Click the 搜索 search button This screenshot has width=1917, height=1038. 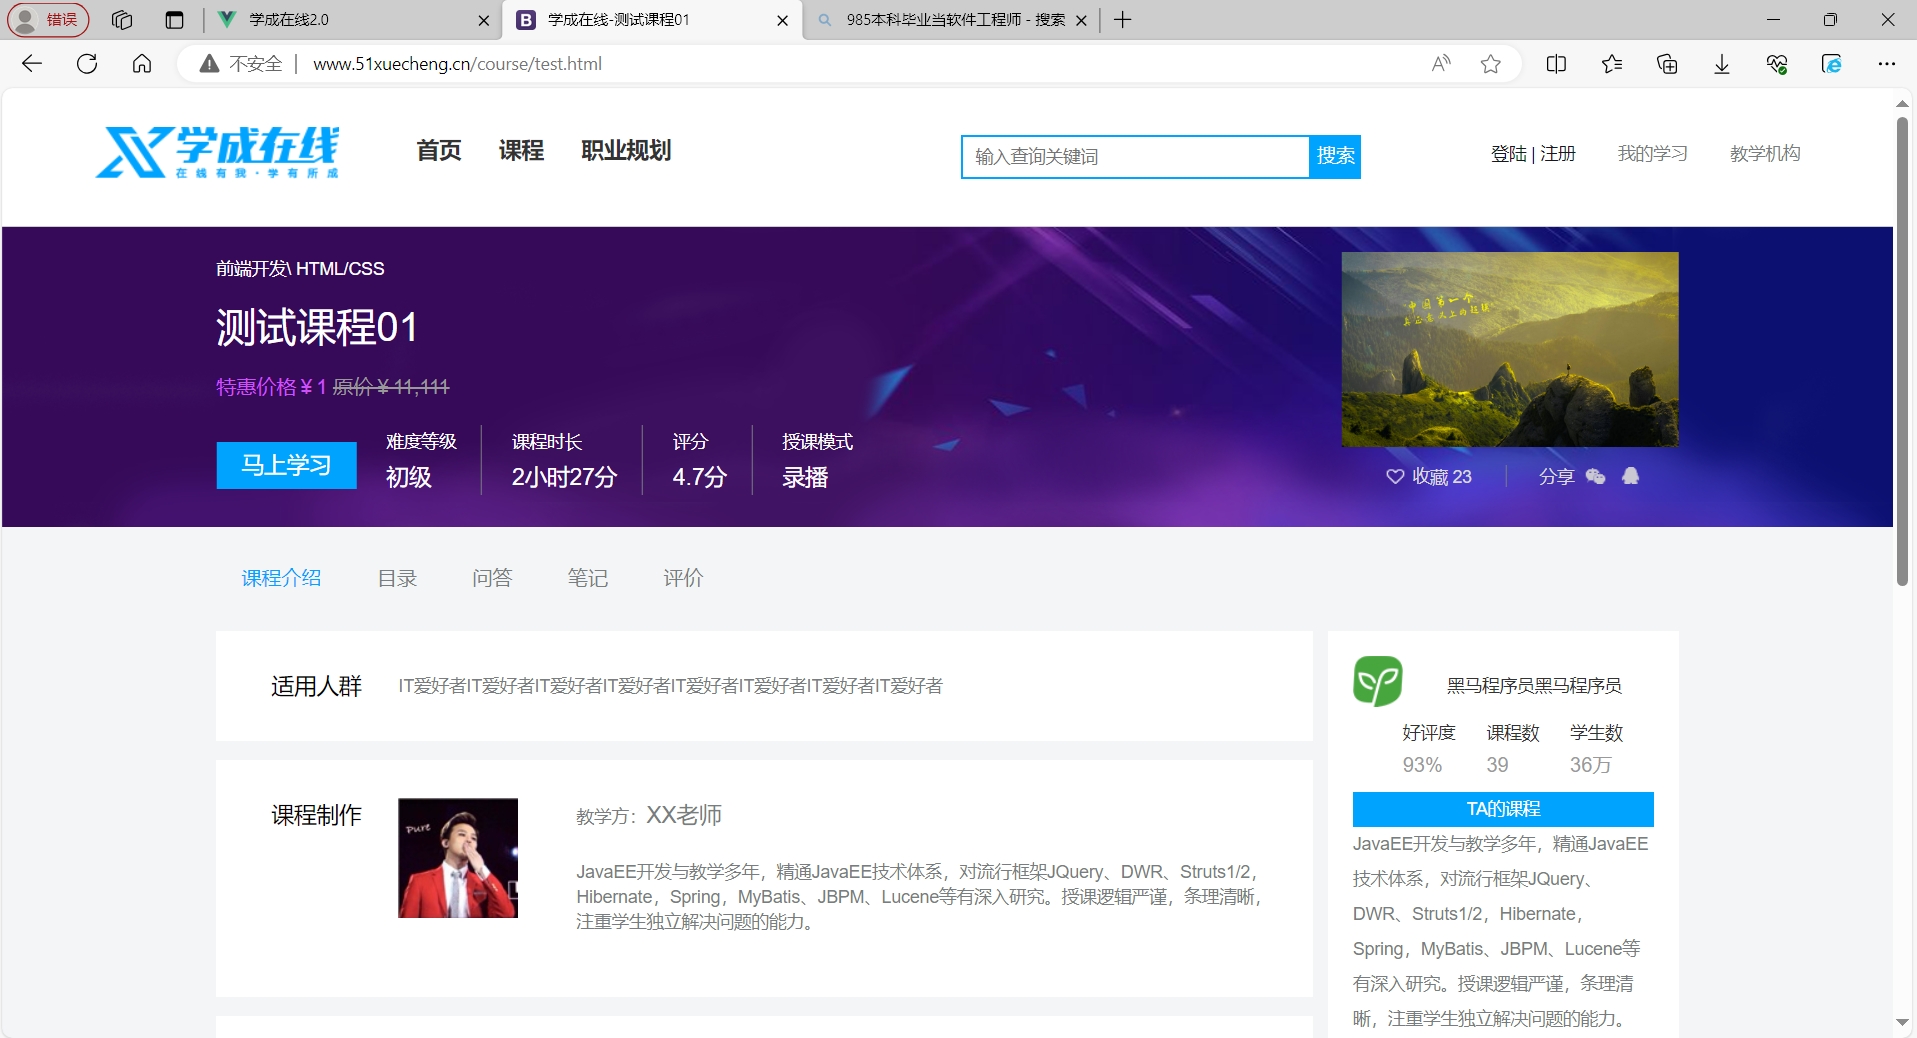click(x=1335, y=156)
